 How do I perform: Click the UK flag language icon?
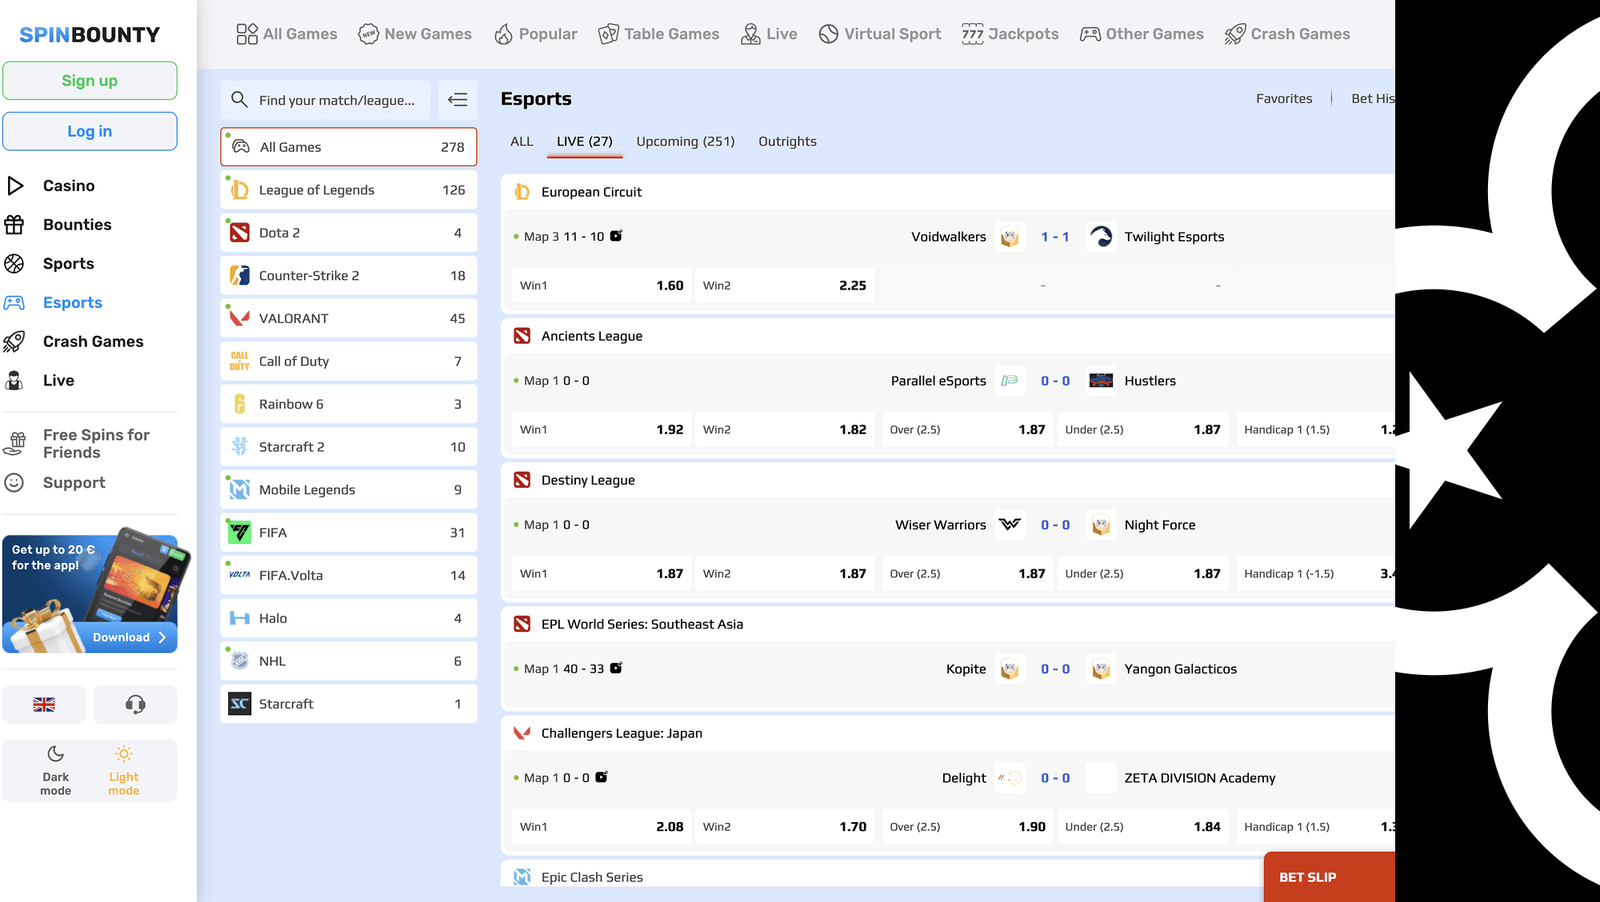(44, 704)
